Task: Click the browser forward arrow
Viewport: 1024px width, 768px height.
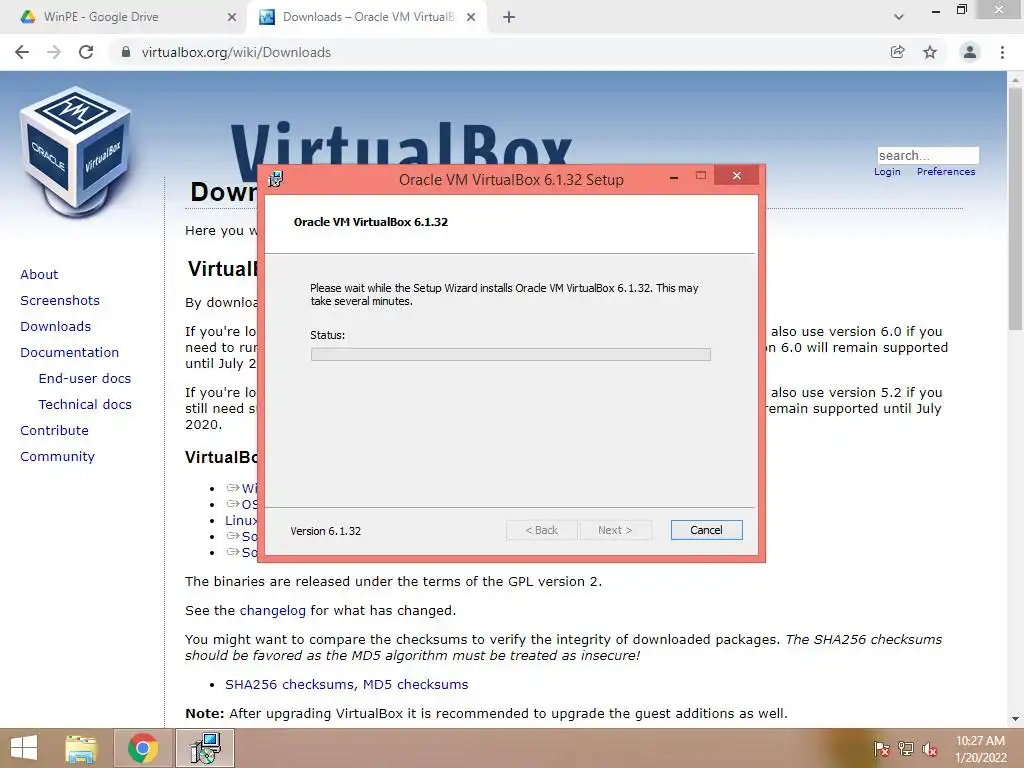Action: 54,52
